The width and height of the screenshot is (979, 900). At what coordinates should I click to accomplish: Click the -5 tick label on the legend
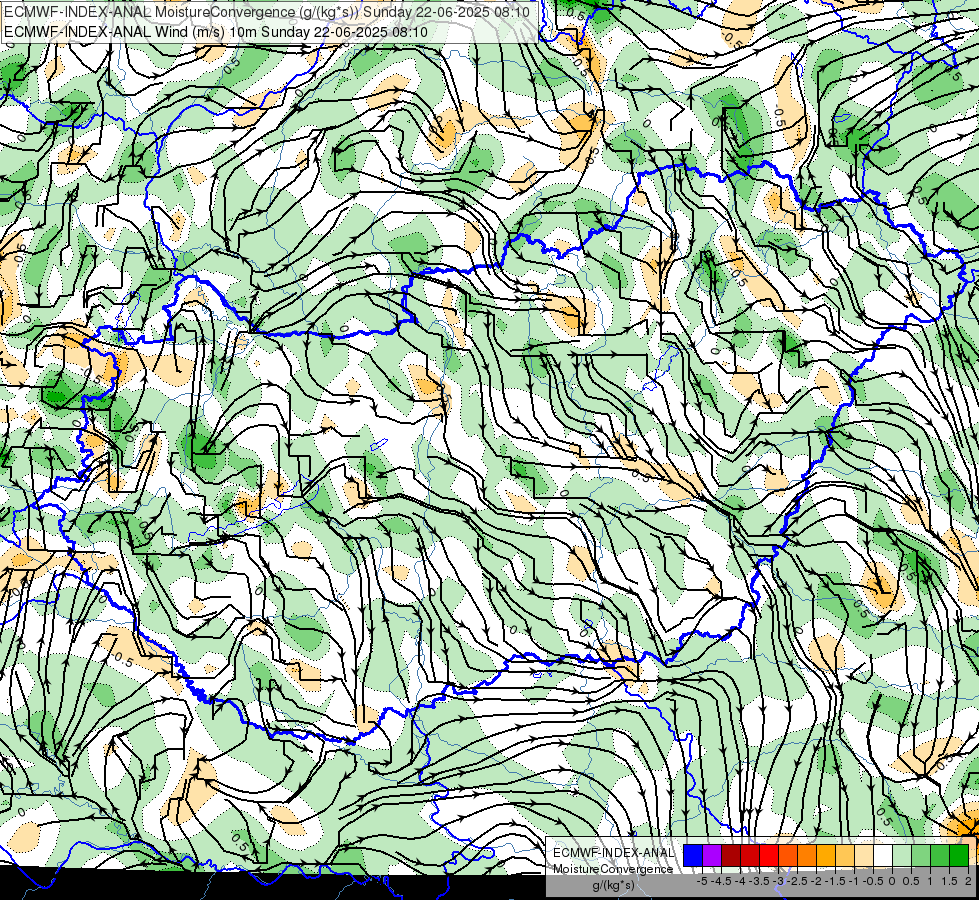(x=702, y=881)
